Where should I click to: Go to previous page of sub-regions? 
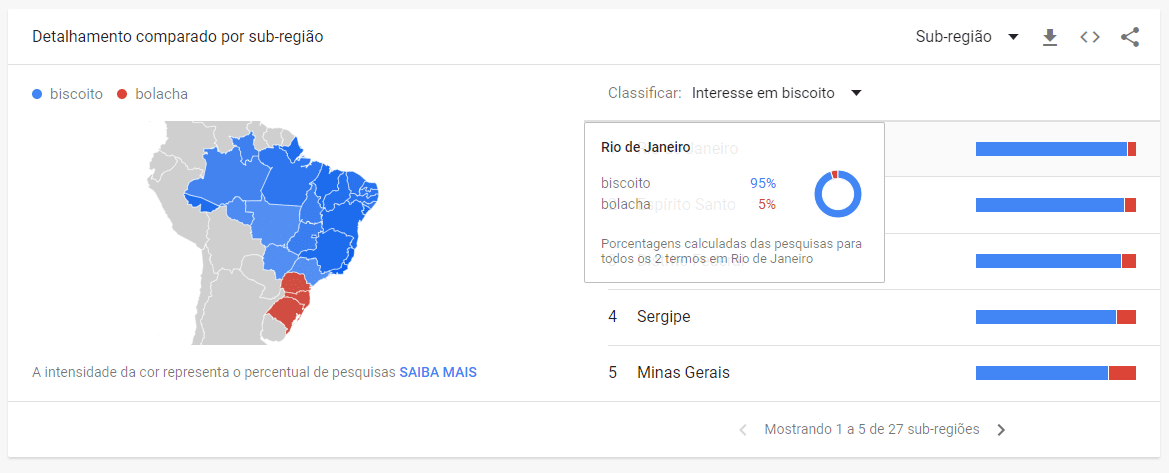[x=743, y=430]
